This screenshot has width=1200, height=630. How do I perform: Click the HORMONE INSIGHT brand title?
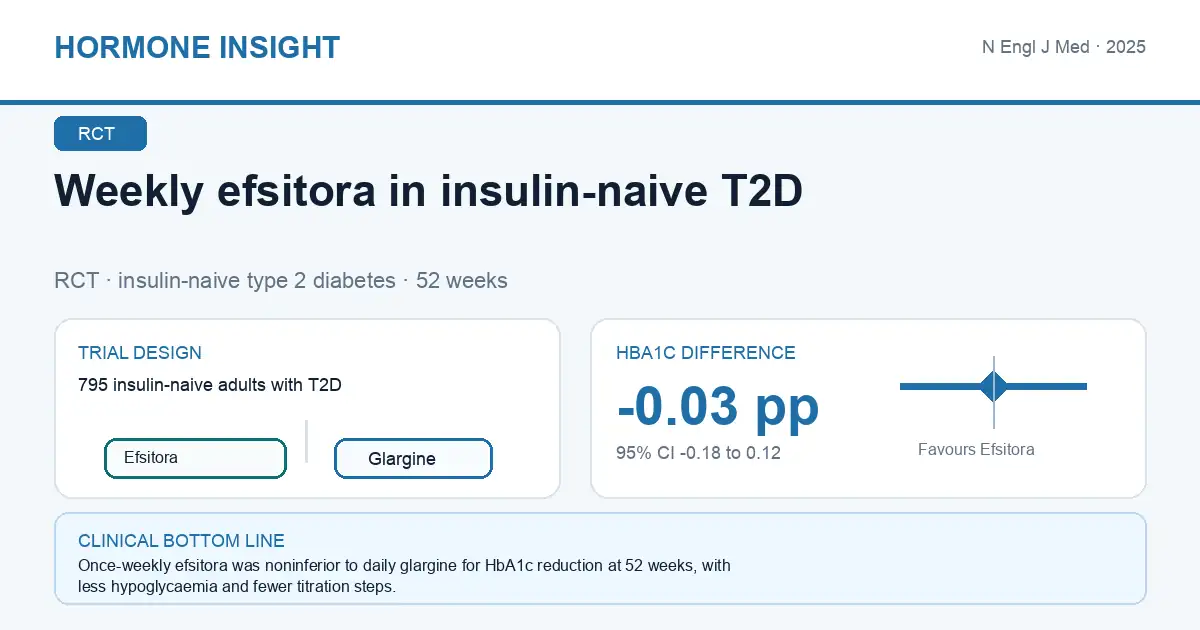coord(197,47)
